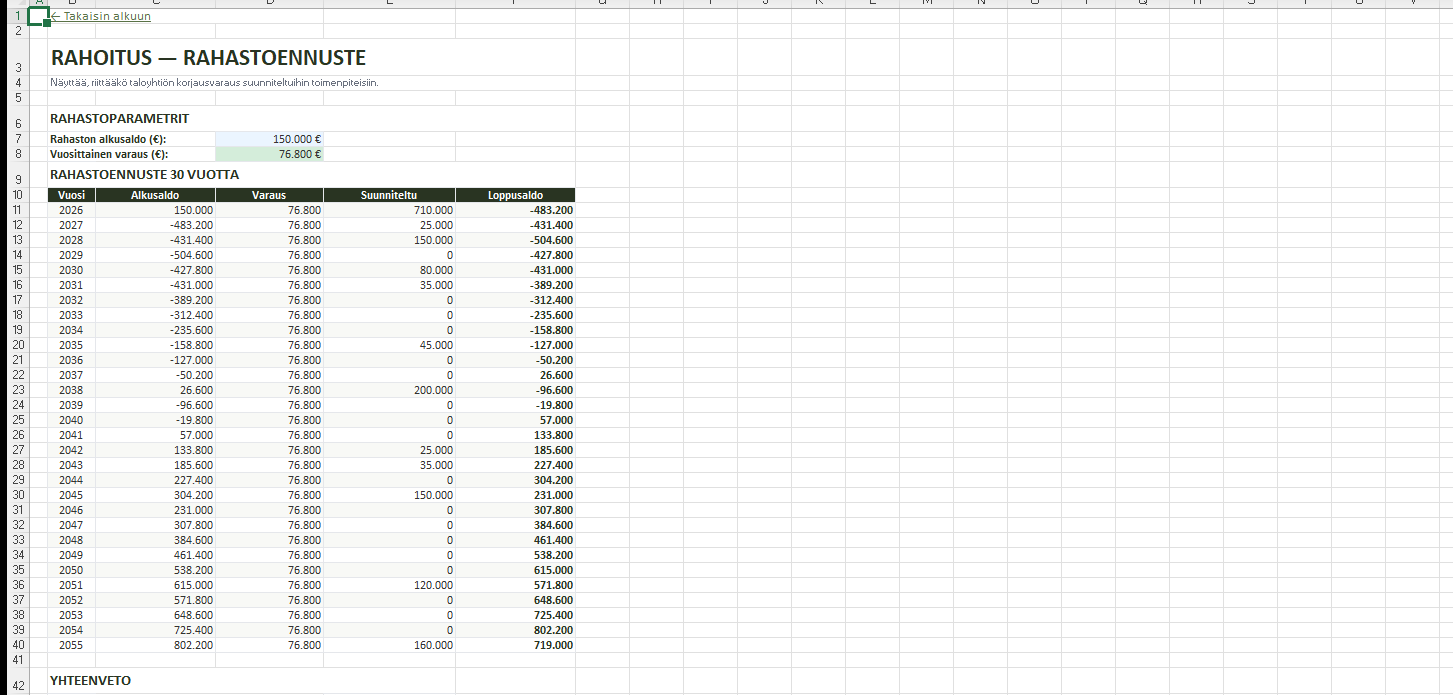
Task: Click the 'YHTEENVETO' section heading
Action: tap(90, 680)
